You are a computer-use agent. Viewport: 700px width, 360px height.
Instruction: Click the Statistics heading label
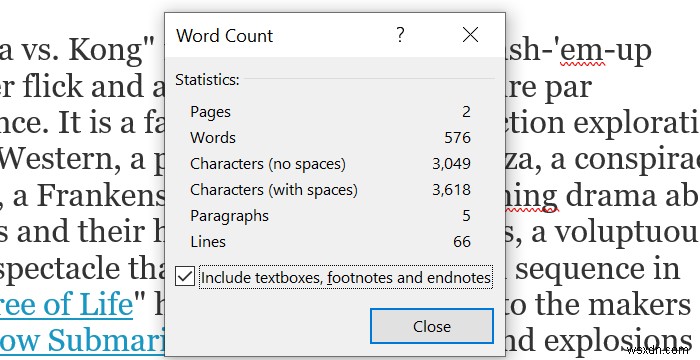pyautogui.click(x=207, y=80)
